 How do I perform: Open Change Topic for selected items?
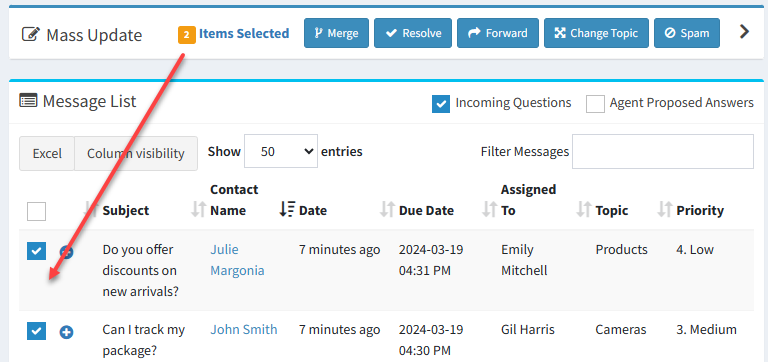596,33
